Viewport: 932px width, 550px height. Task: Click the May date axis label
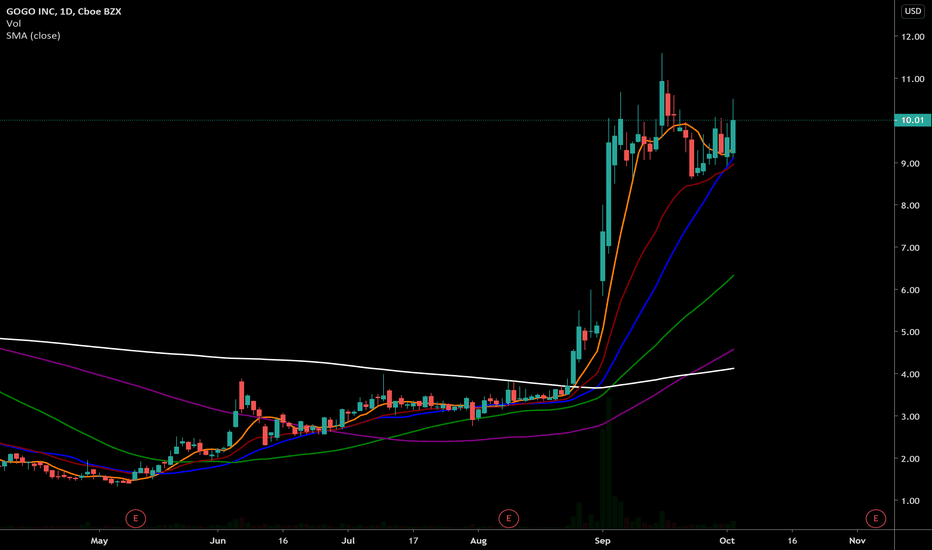99,541
